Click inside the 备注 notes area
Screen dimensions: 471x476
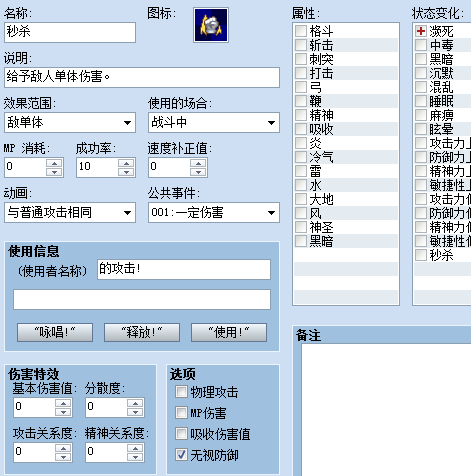(x=386, y=410)
